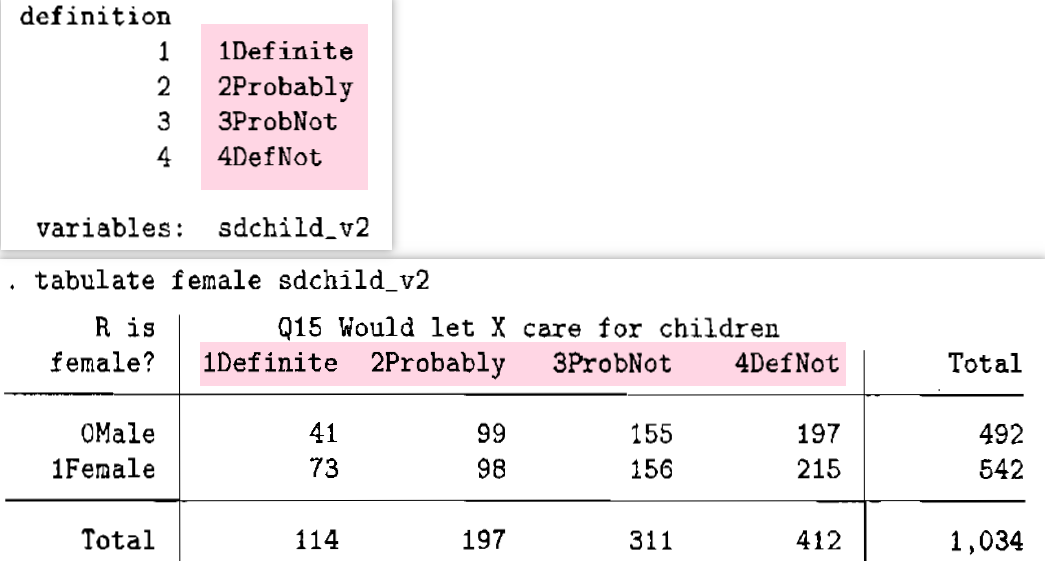Click the 'Total' row label at the bottom
The width and height of the screenshot is (1045, 561).
[118, 540]
